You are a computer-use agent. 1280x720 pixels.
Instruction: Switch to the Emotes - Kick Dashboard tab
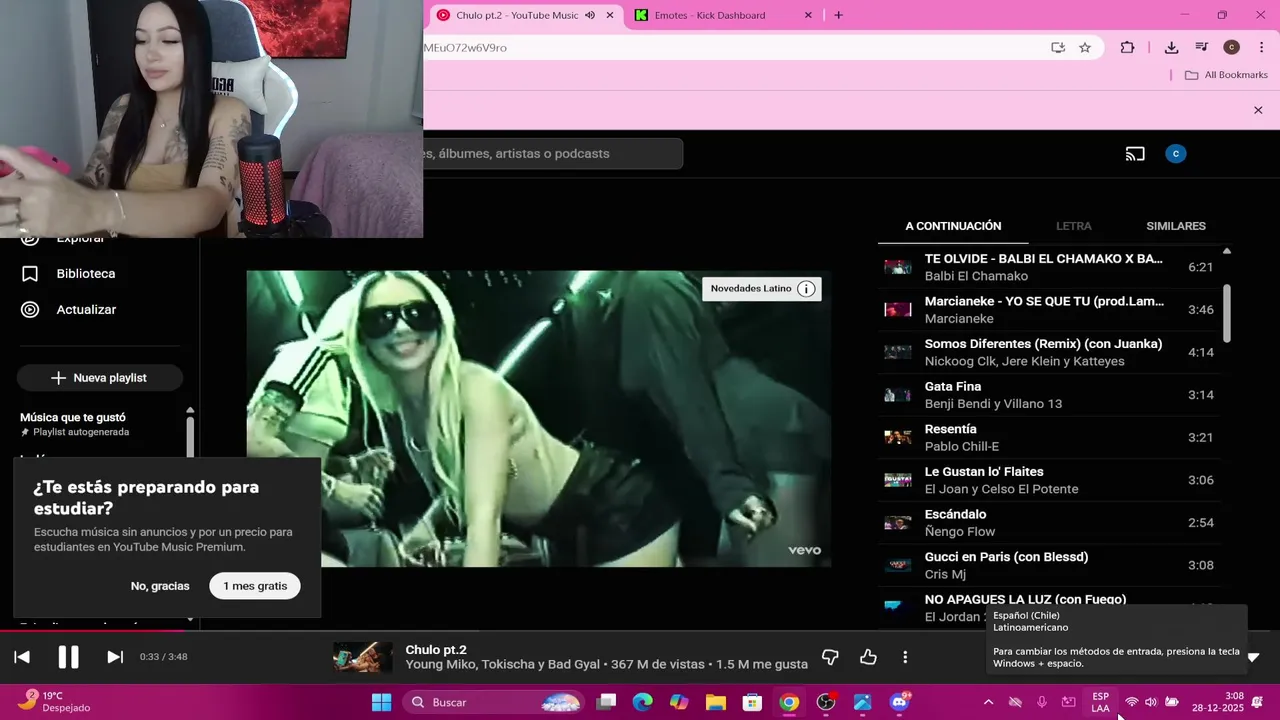pyautogui.click(x=710, y=15)
